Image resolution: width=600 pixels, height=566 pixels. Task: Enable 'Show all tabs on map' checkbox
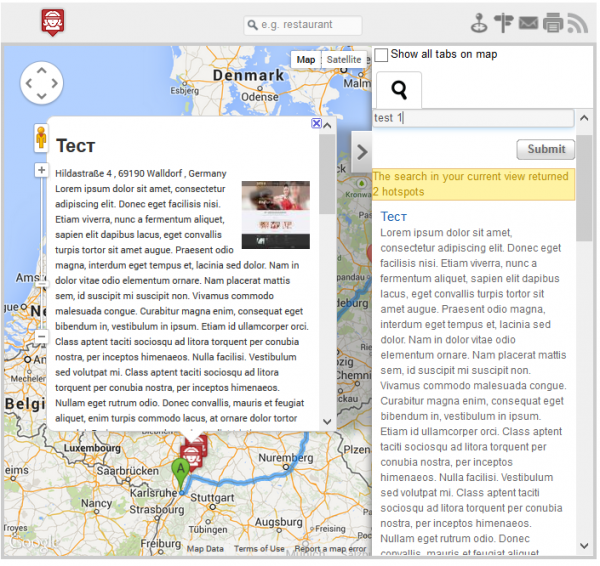tap(381, 55)
